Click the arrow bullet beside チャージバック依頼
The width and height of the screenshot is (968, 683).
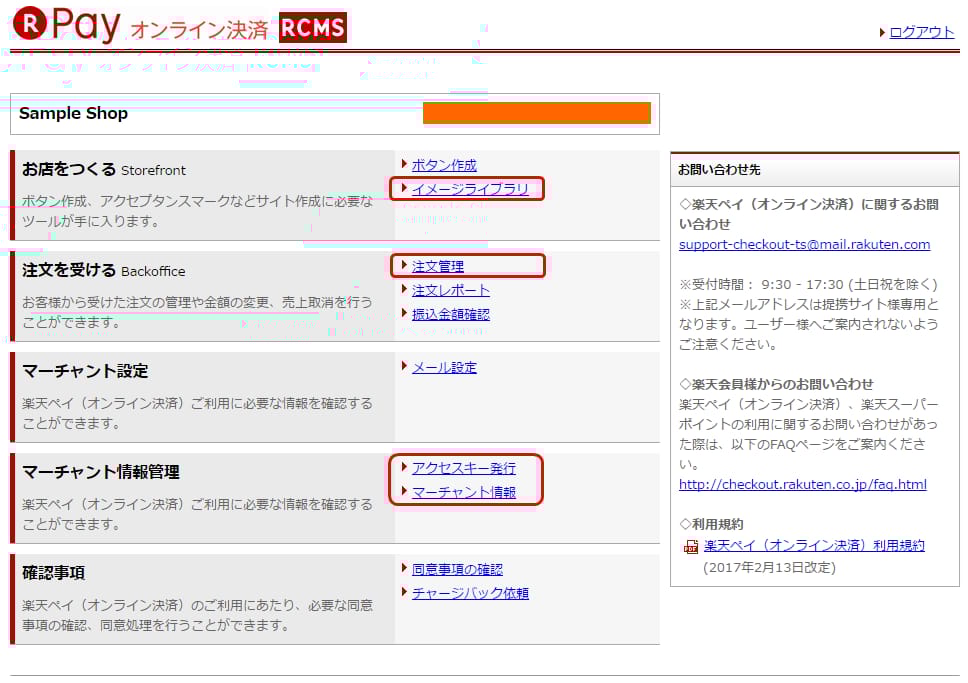(404, 592)
